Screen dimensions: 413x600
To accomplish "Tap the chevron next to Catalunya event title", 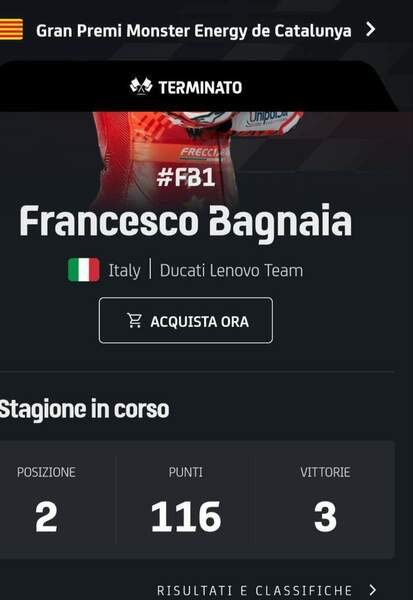I will pos(370,29).
